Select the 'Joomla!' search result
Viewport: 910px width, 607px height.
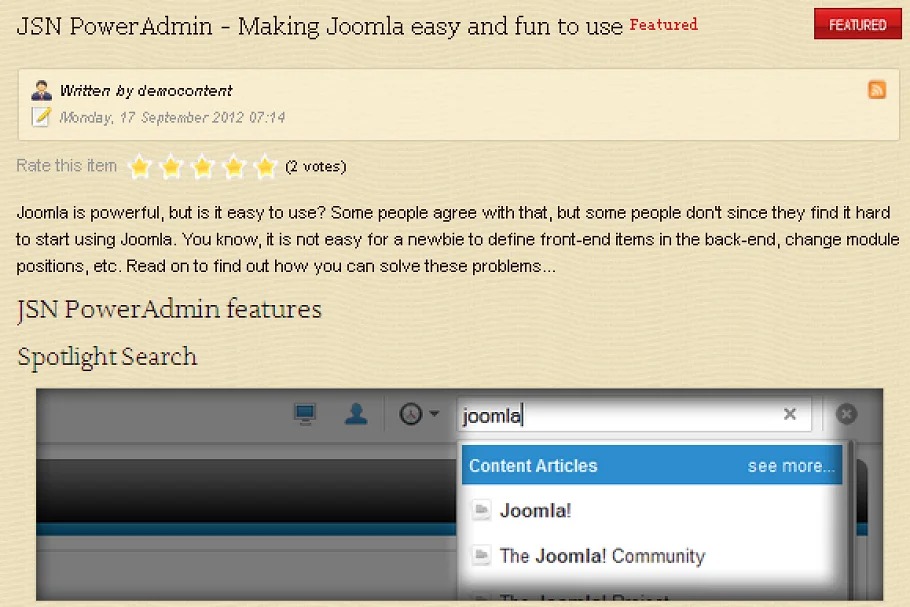[x=535, y=511]
